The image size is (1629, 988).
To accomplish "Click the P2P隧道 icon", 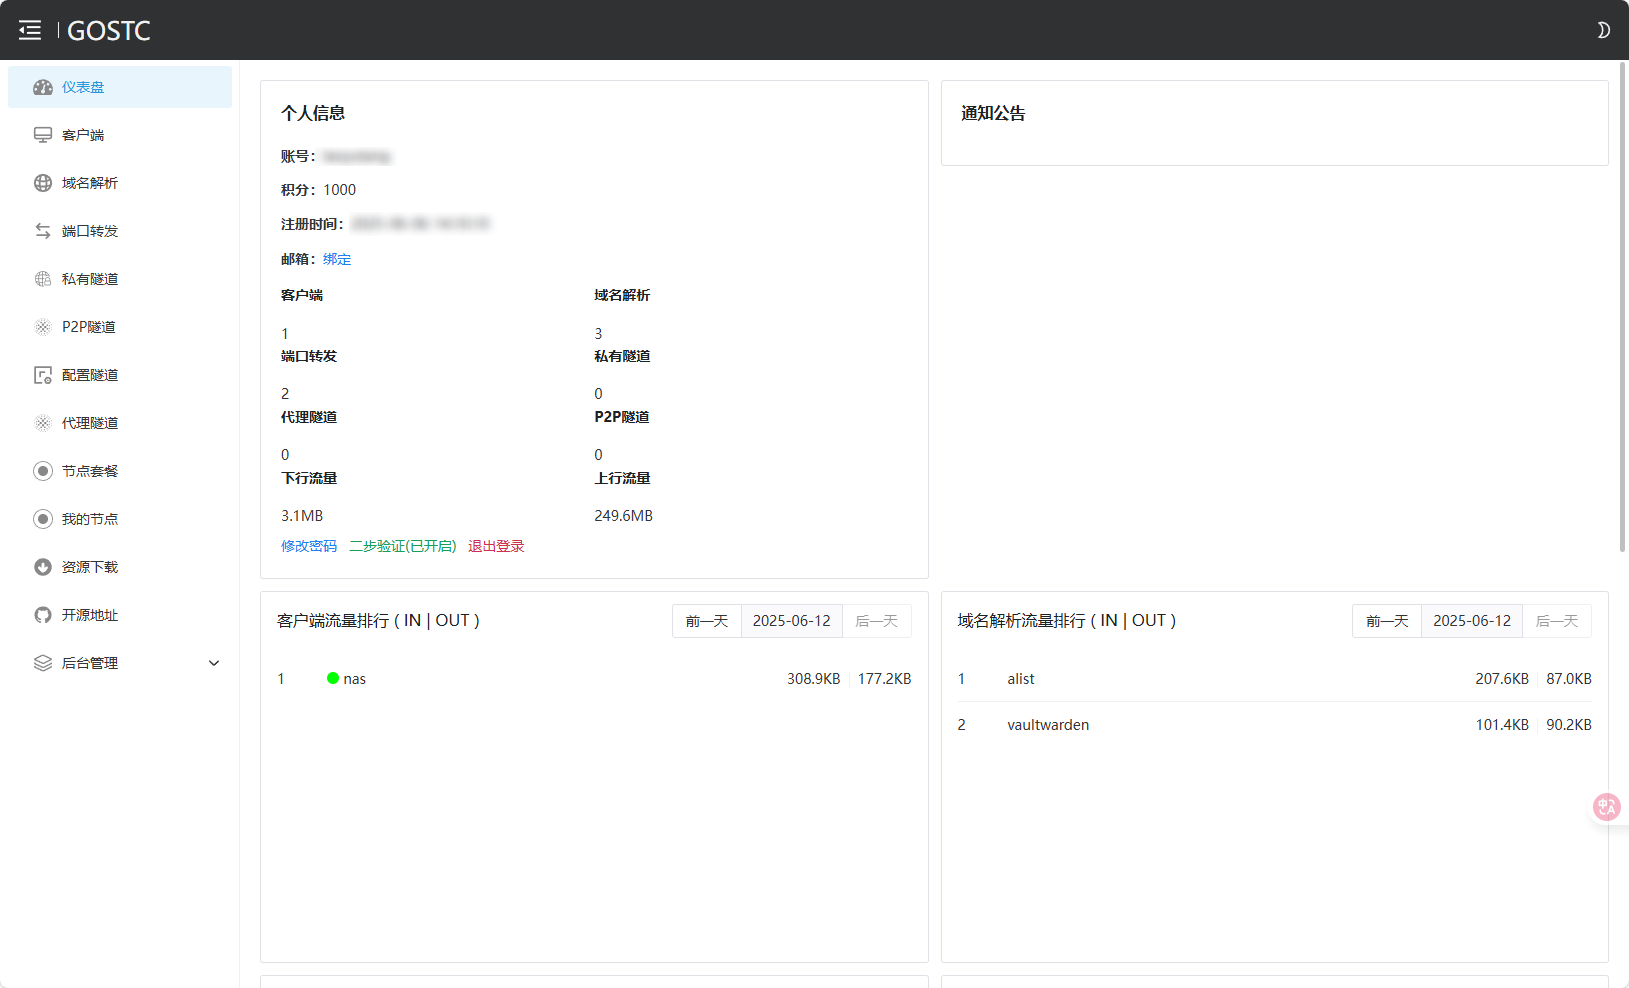I will [x=42, y=327].
